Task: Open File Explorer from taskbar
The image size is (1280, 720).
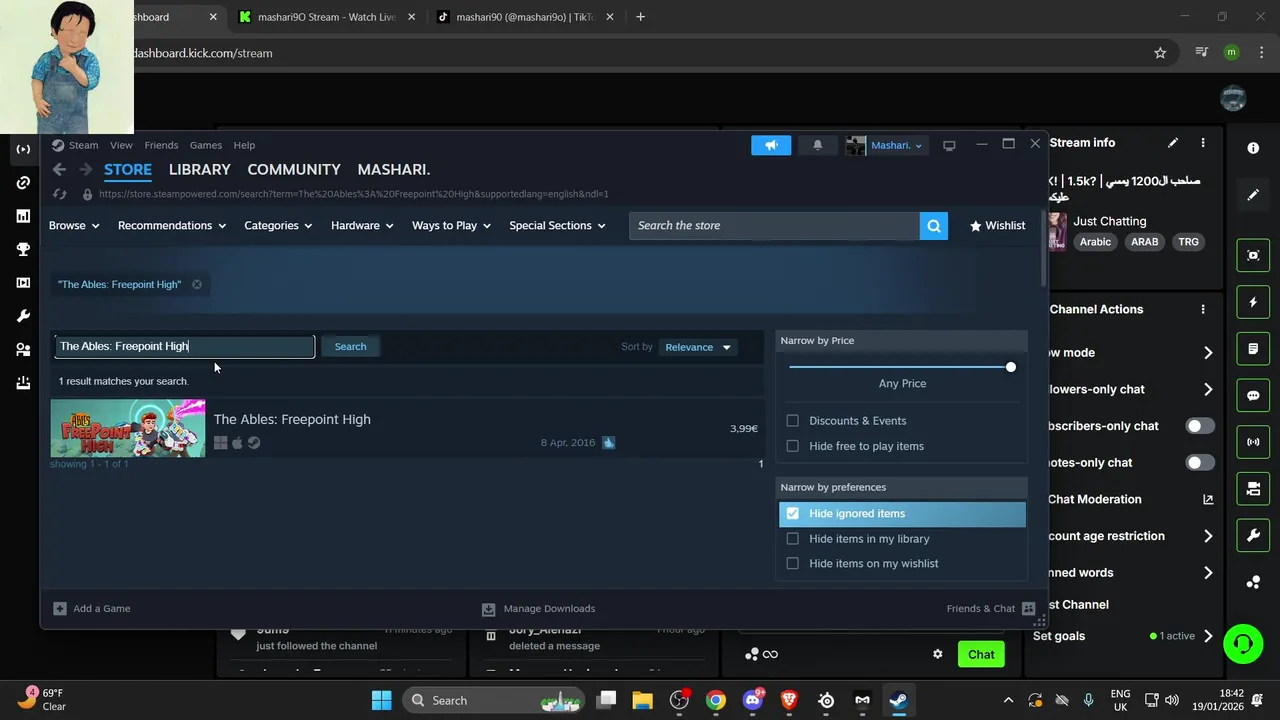Action: (x=642, y=700)
